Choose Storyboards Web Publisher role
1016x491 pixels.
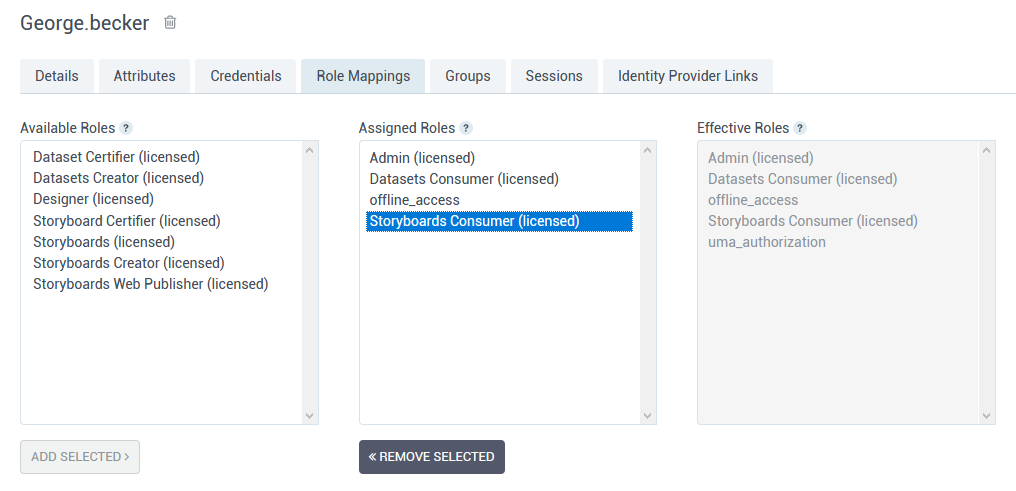coord(150,284)
